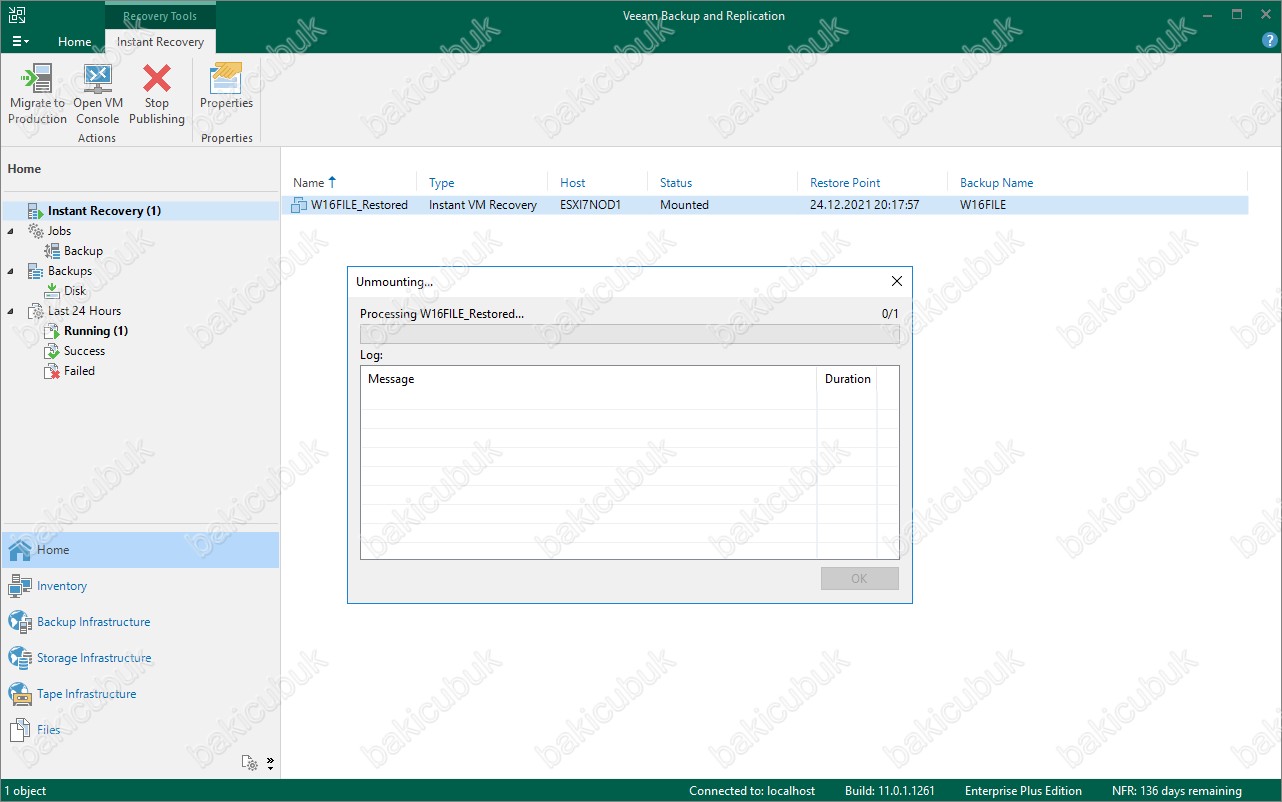Select Running (1) sessions node
The image size is (1282, 802).
tap(96, 331)
